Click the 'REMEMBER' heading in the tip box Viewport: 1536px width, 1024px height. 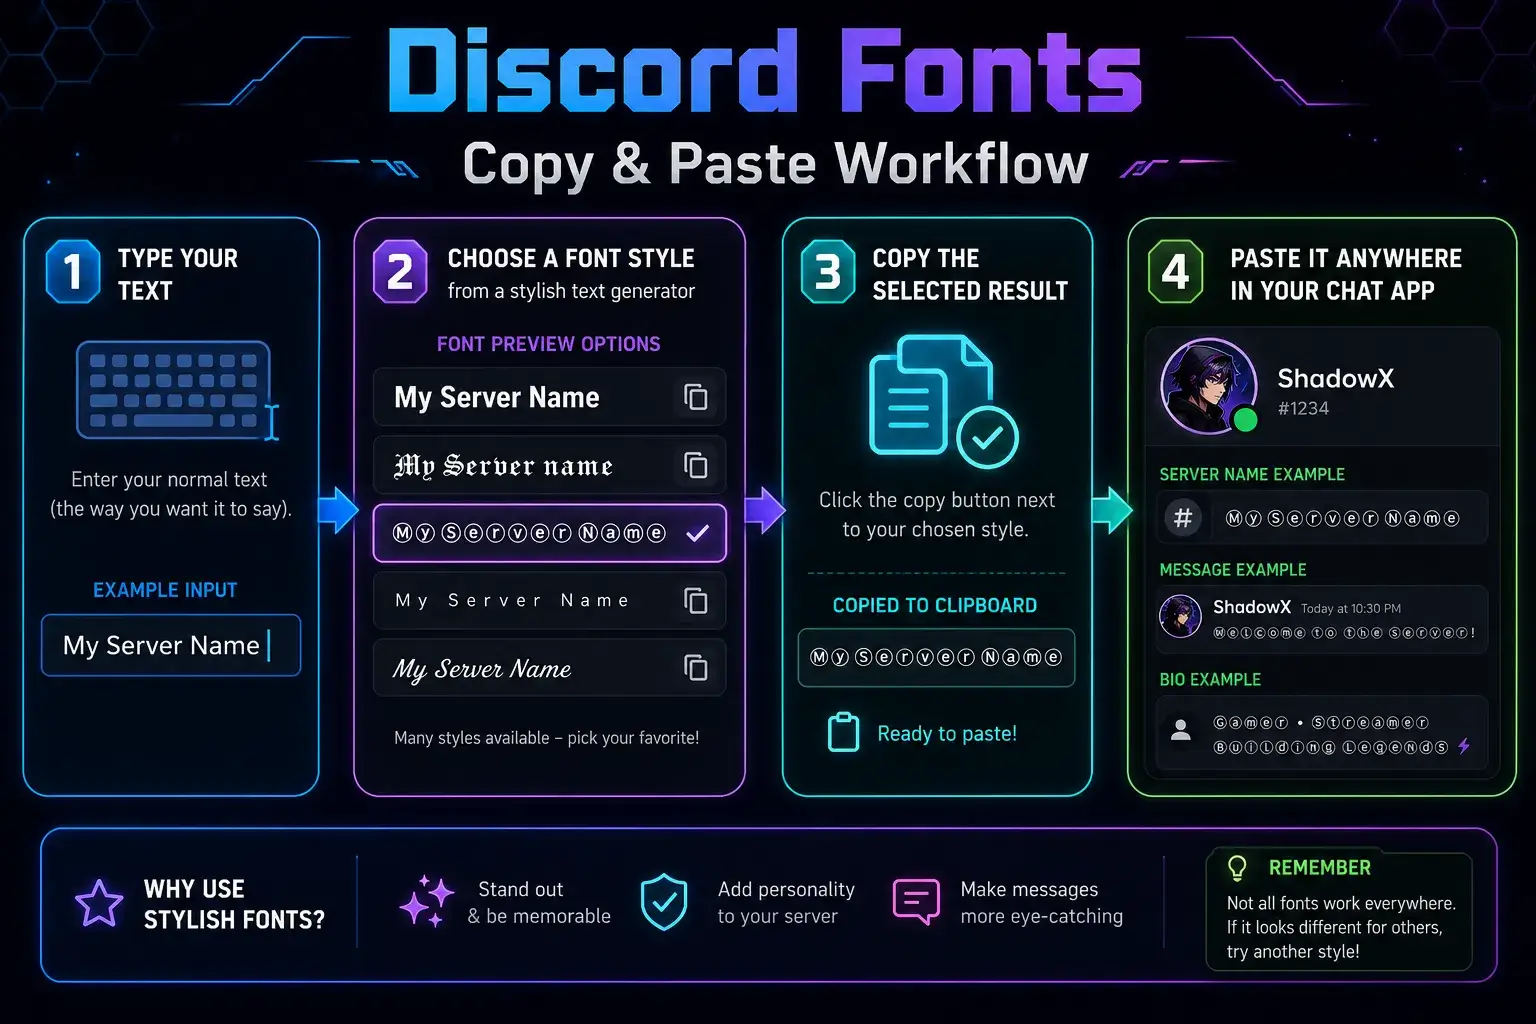tap(1320, 867)
